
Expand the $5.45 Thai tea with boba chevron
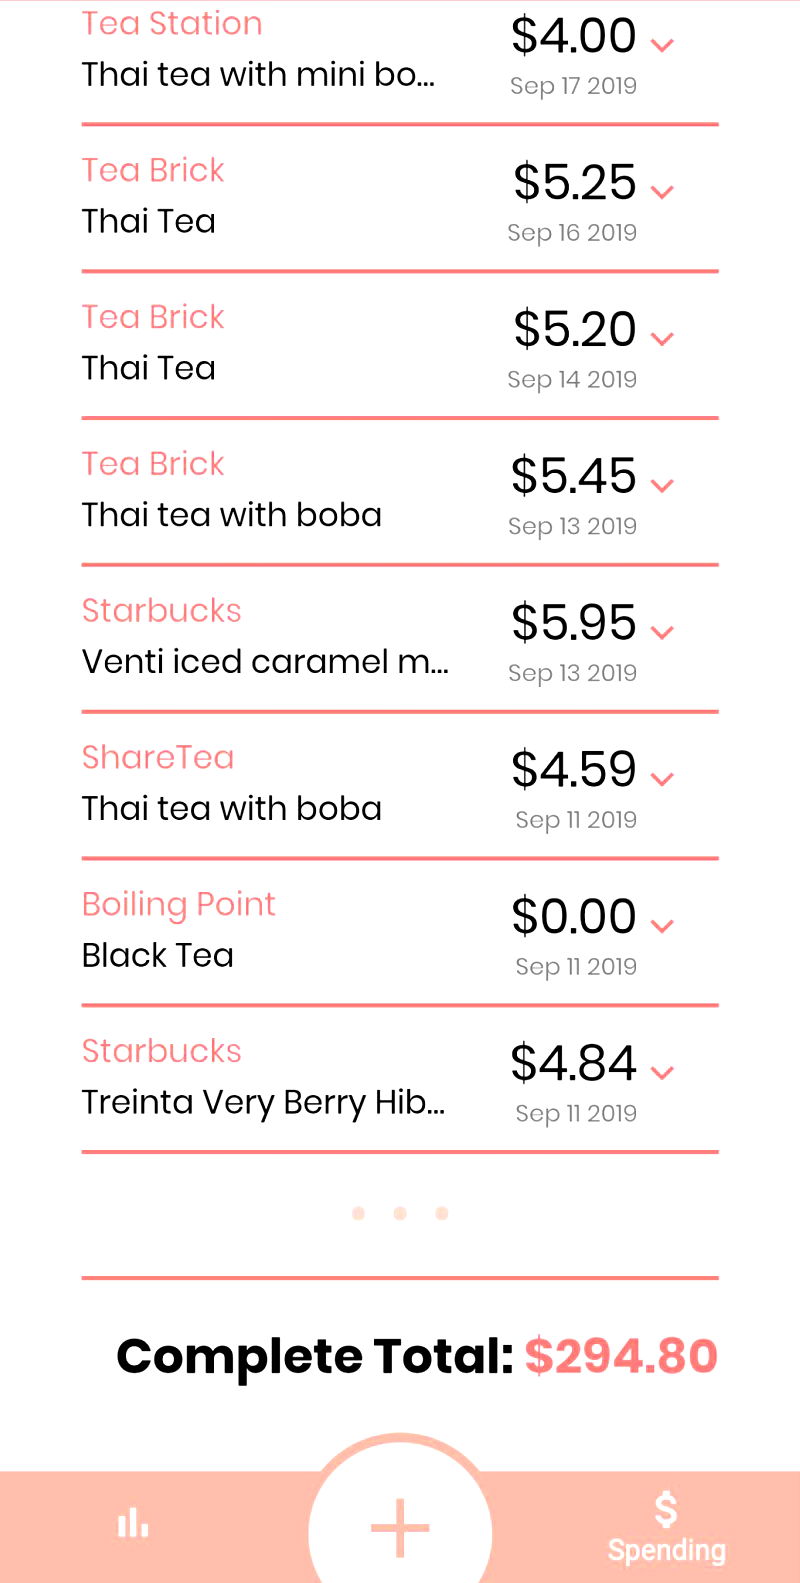tap(662, 485)
